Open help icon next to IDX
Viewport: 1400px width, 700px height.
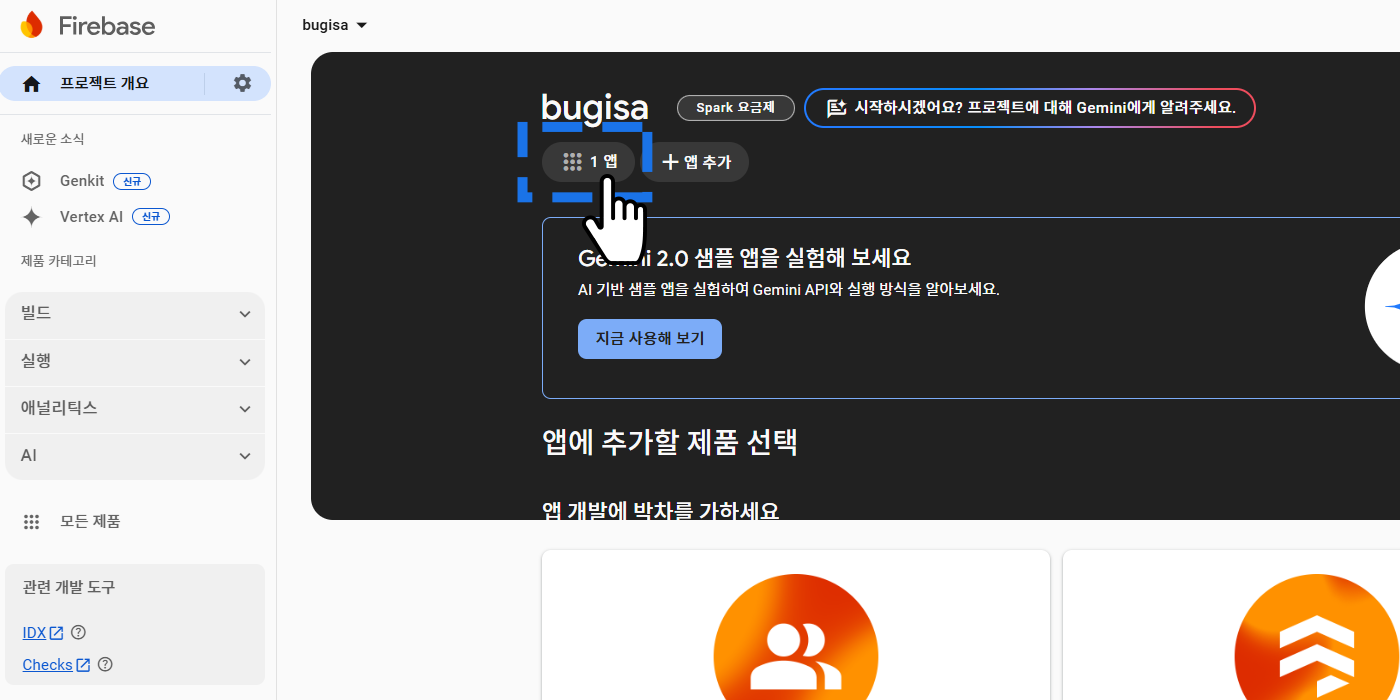pos(79,632)
